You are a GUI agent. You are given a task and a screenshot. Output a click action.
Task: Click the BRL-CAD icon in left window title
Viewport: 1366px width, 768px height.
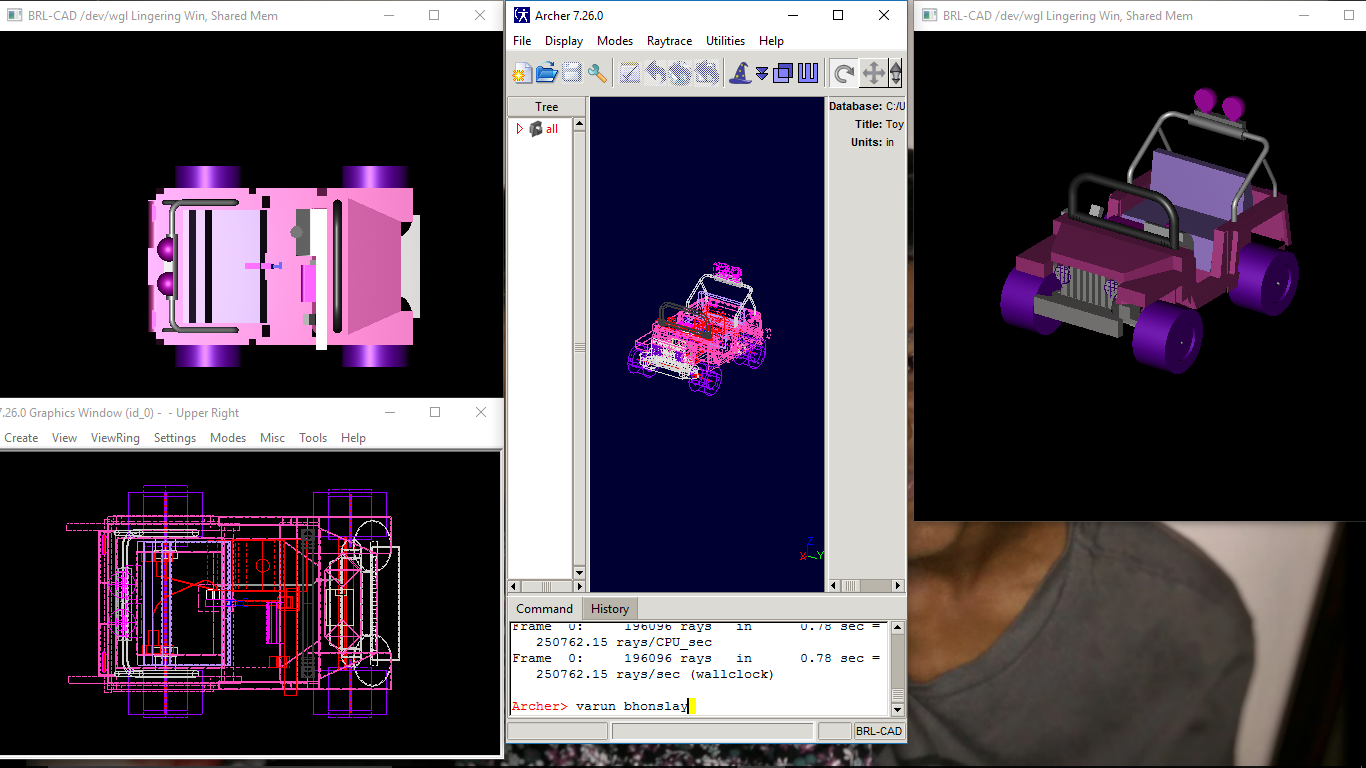[x=14, y=15]
